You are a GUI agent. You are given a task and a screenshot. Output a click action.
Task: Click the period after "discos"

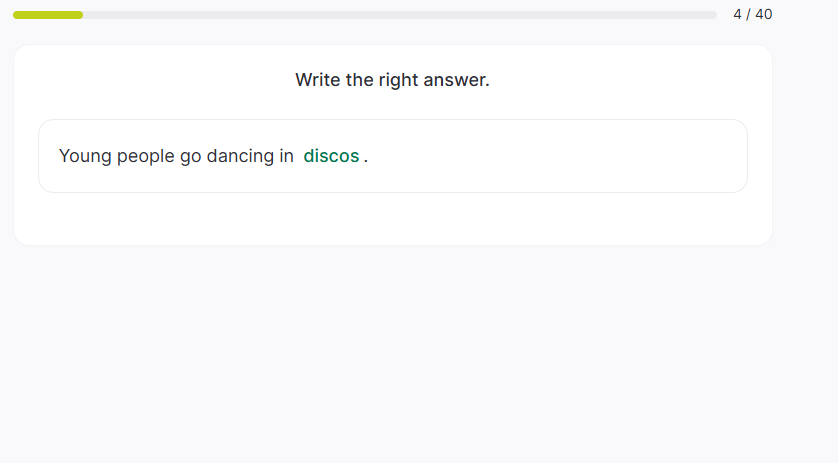pos(366,157)
